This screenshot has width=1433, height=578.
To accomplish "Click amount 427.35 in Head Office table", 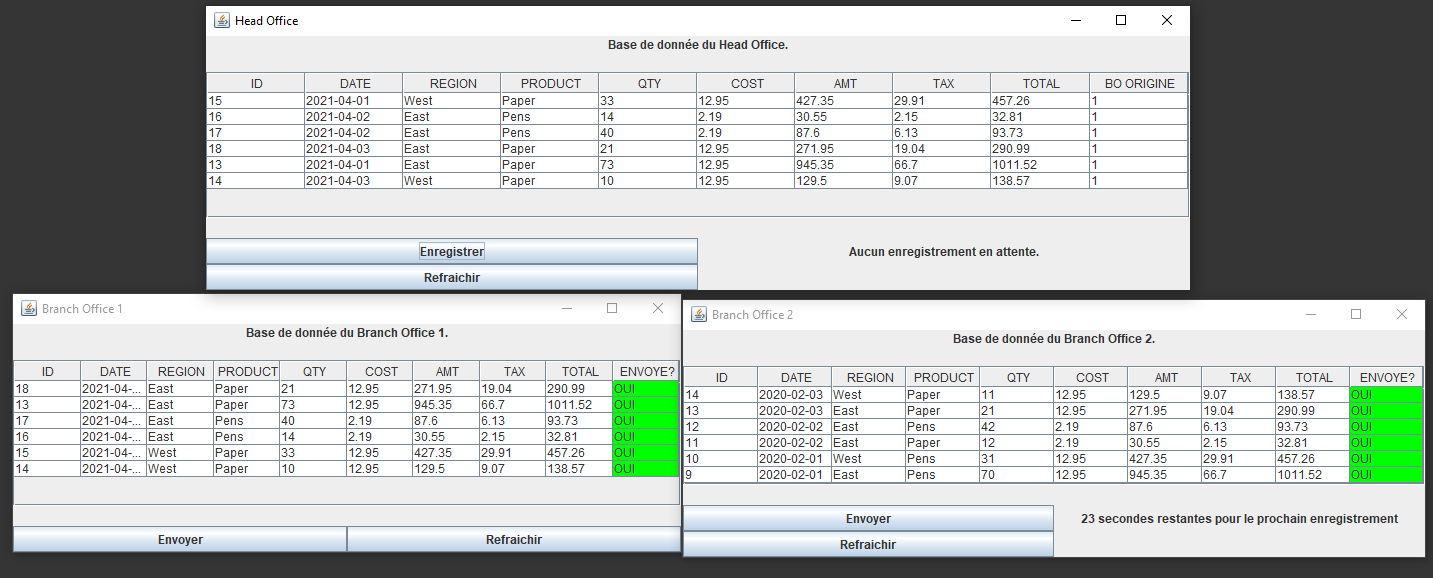I will [844, 101].
